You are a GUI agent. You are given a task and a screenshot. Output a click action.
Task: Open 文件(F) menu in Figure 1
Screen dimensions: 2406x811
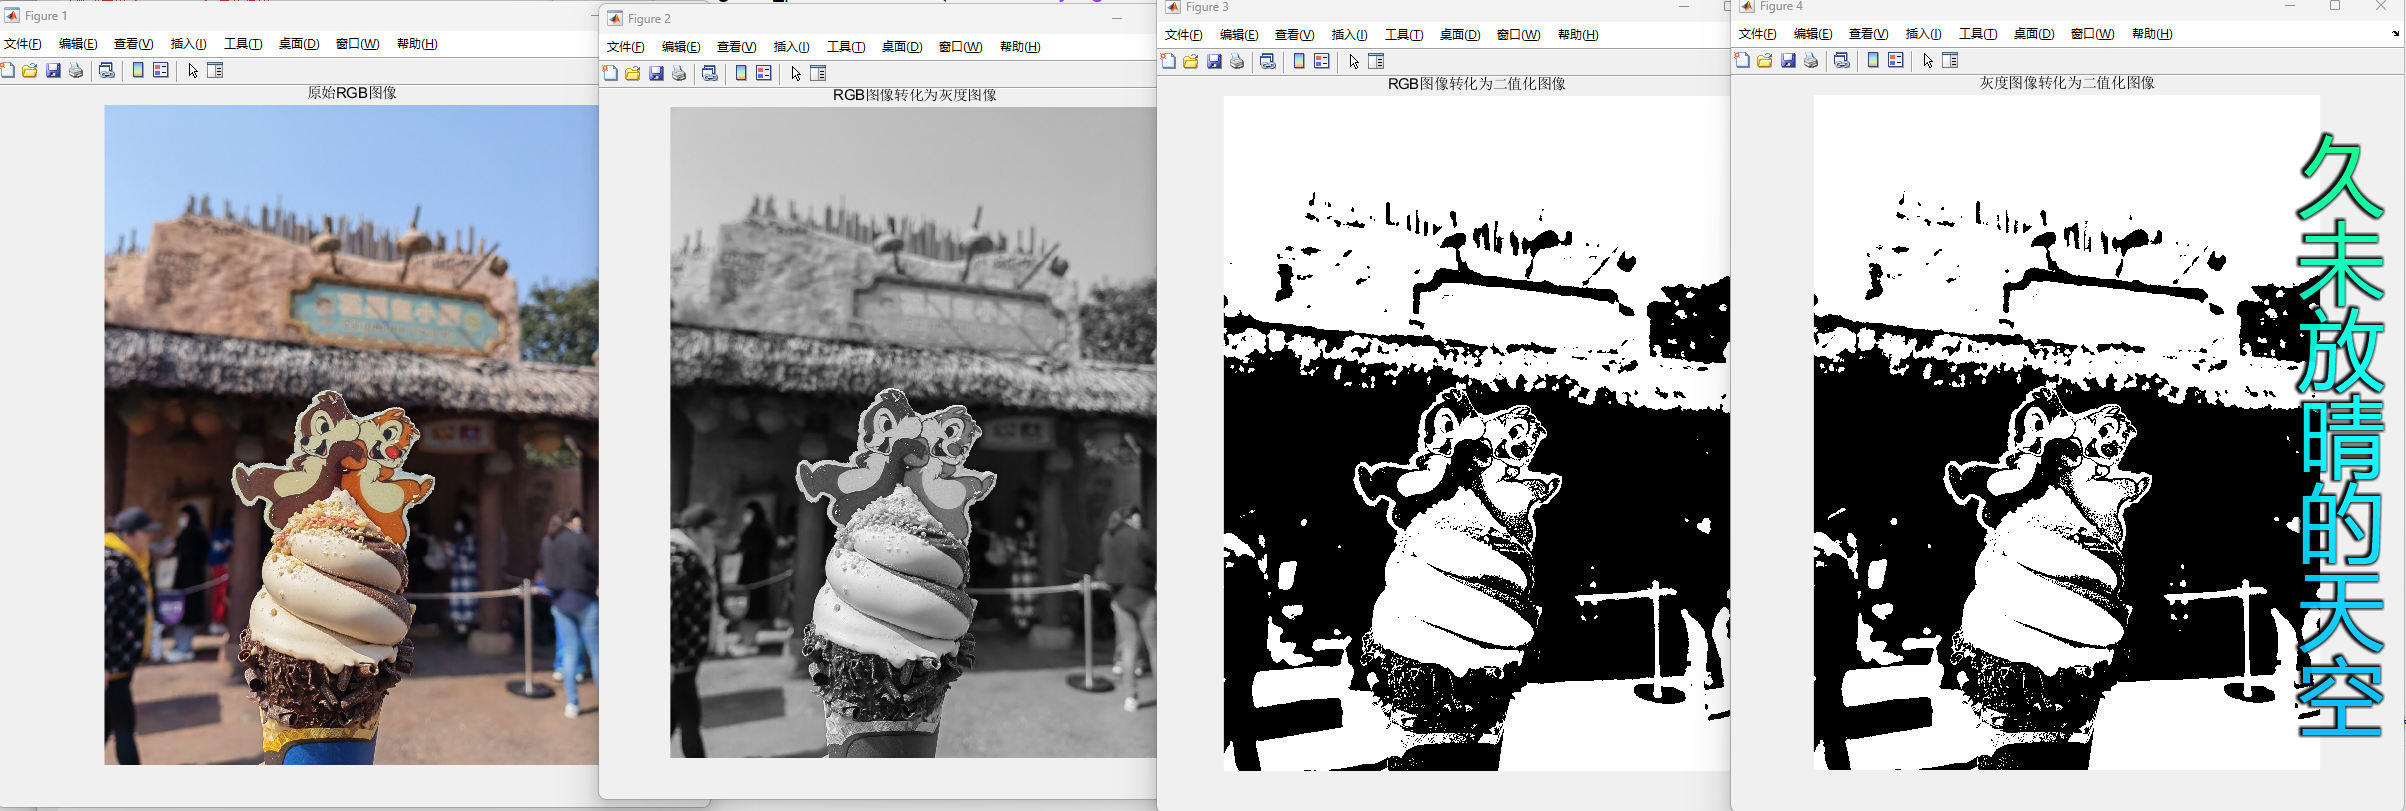(23, 44)
